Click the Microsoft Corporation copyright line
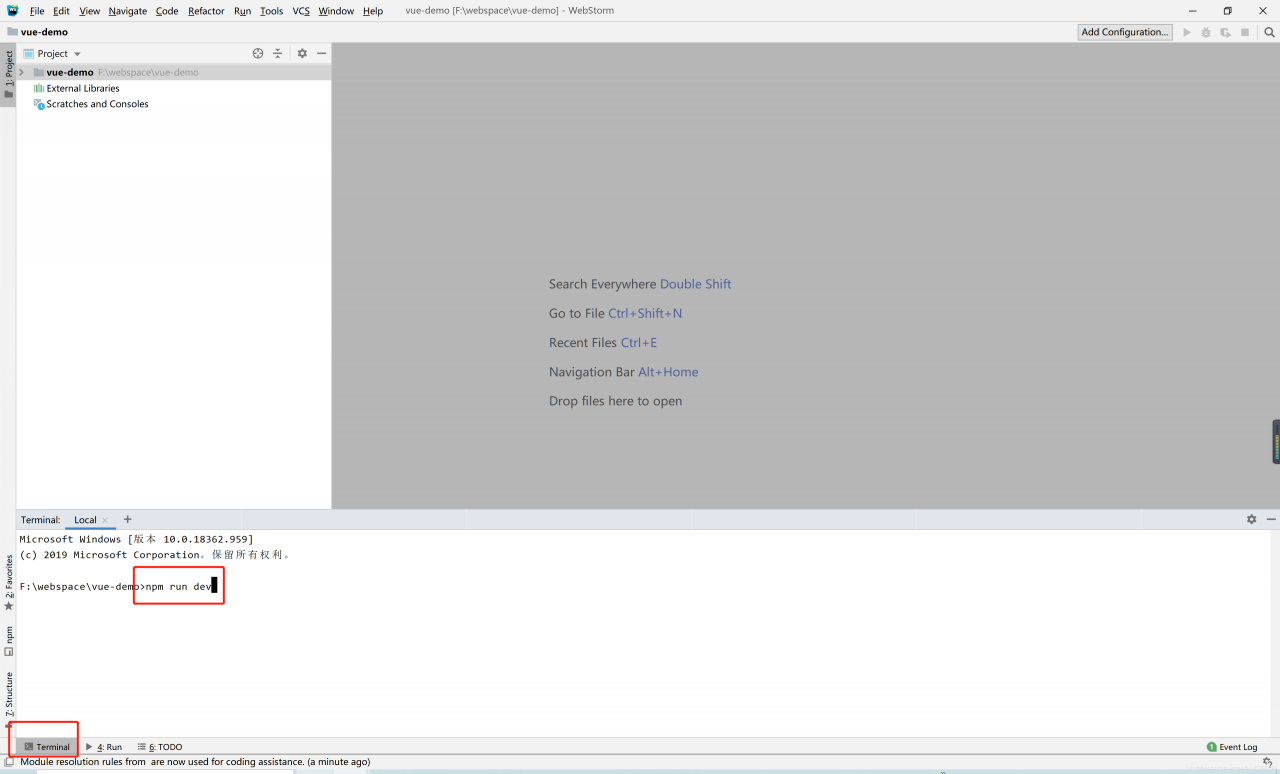 coord(154,555)
